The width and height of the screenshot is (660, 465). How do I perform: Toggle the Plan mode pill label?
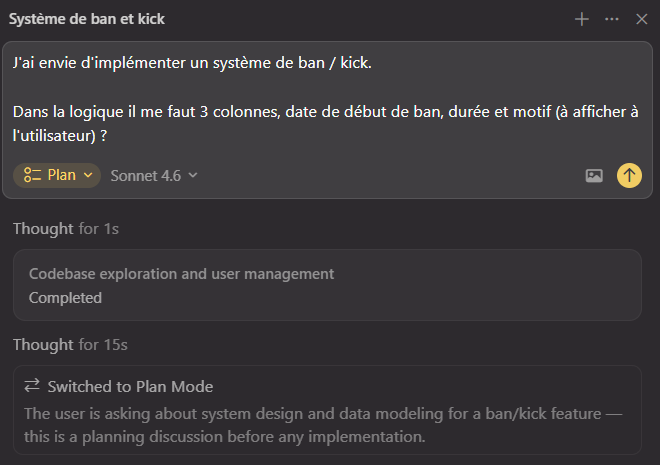point(62,175)
